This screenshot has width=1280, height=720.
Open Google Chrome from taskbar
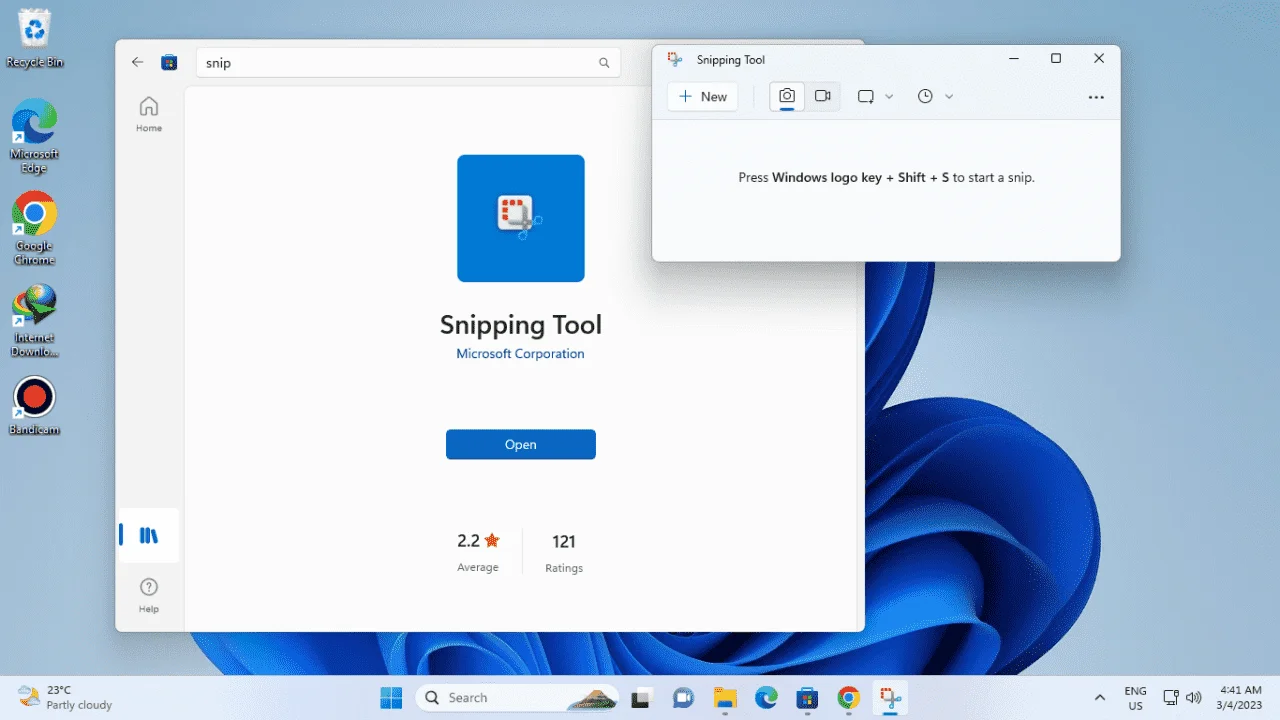coord(848,697)
